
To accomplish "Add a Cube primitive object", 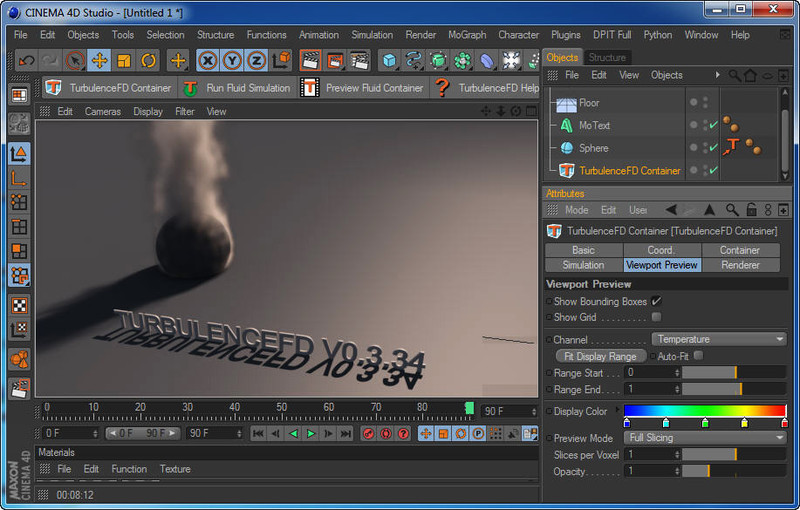I will coord(389,61).
